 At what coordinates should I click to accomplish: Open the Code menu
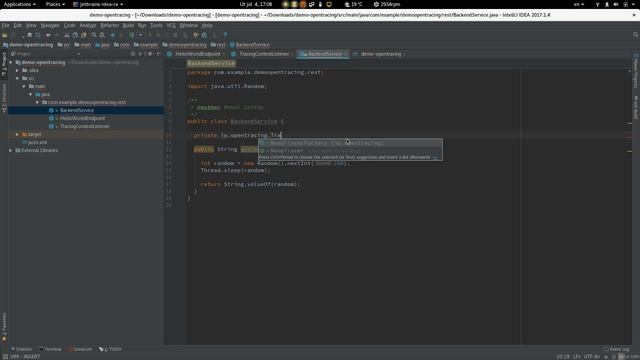[69, 25]
